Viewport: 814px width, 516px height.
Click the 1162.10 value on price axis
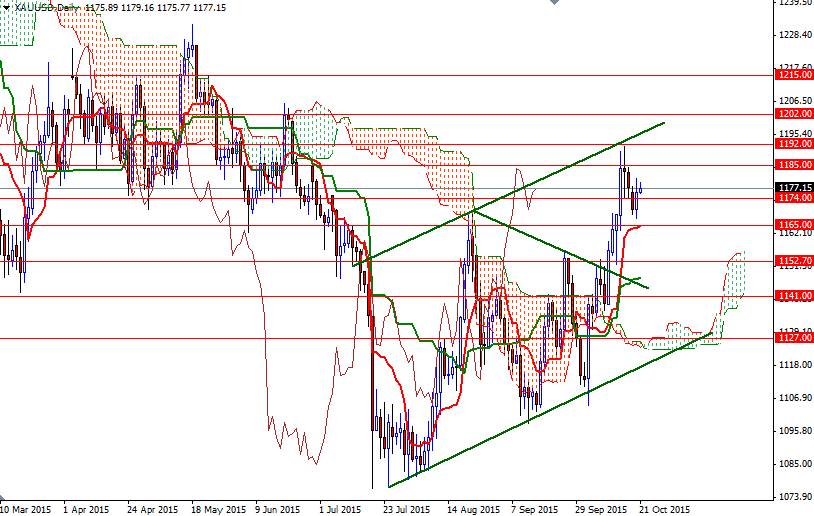[795, 234]
